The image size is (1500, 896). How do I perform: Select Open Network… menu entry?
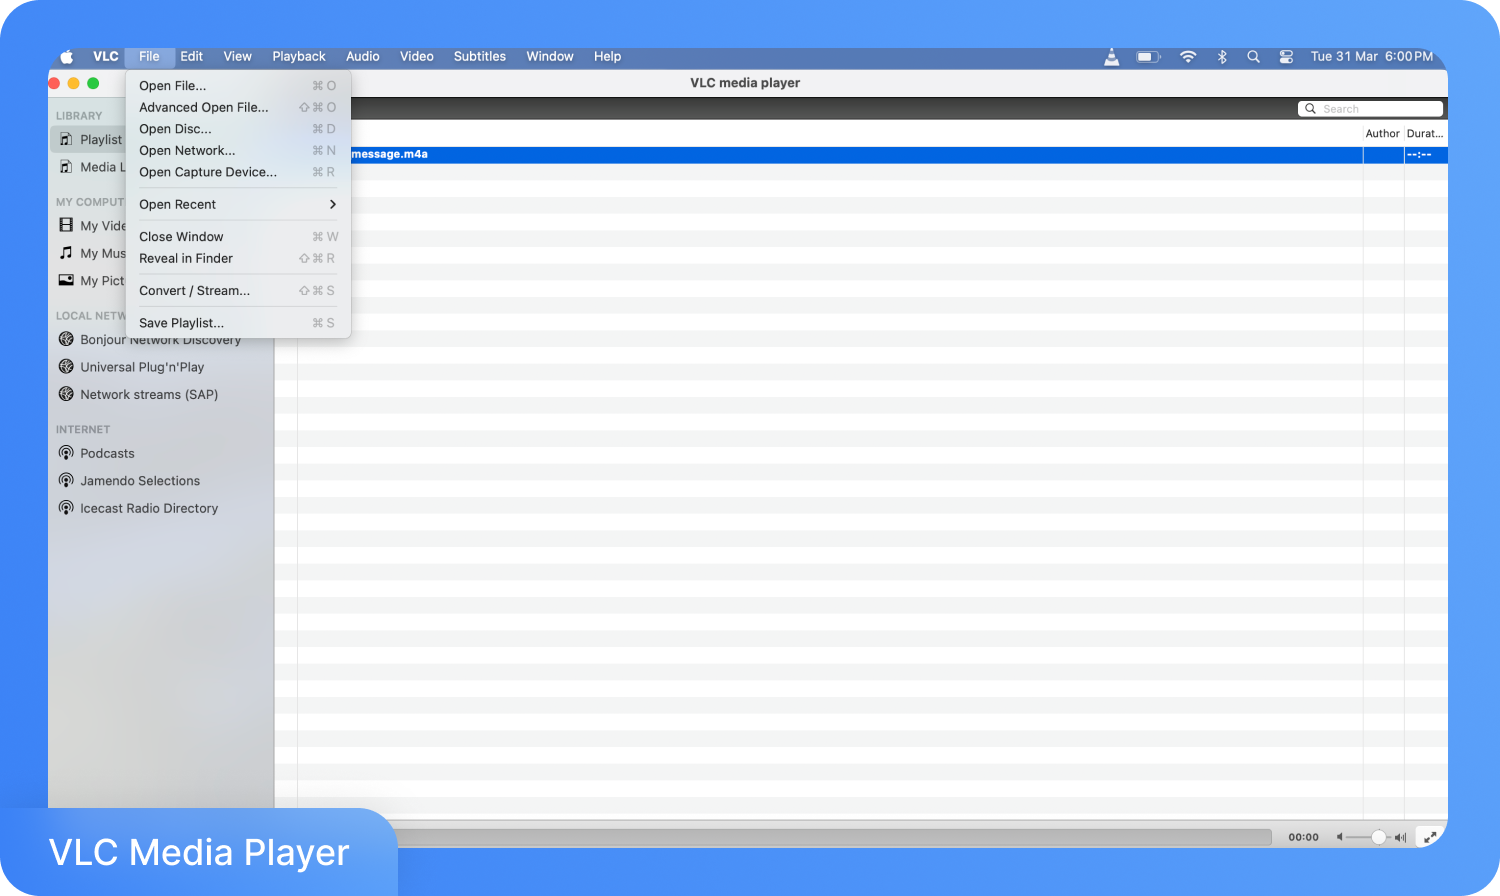click(x=187, y=151)
